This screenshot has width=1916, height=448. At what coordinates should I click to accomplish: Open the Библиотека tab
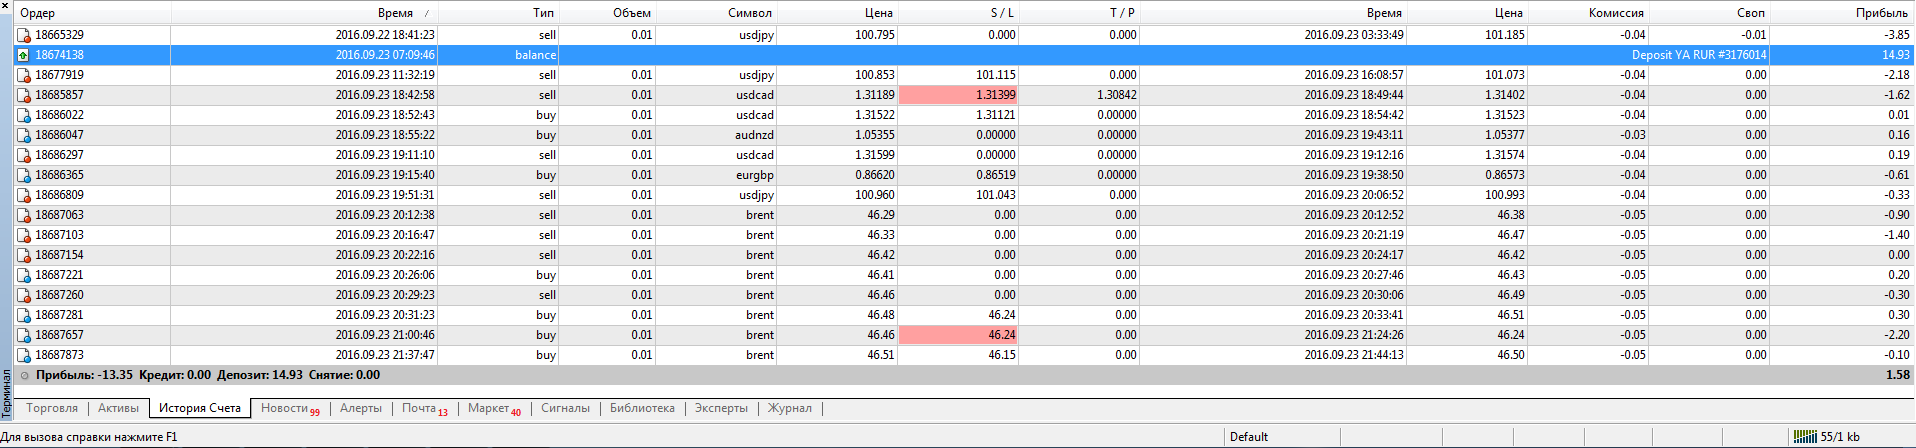point(642,408)
